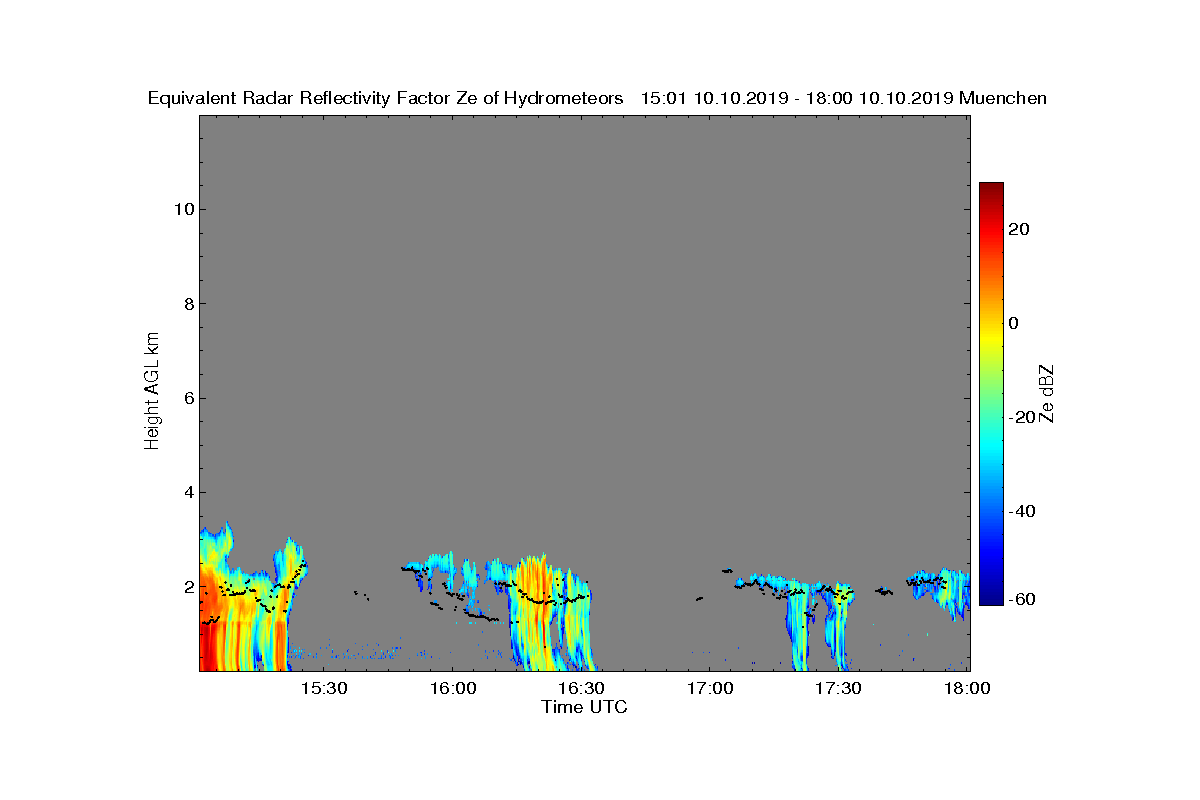Click the 6 km height tick label
This screenshot has width=1200, height=800.
[x=187, y=398]
